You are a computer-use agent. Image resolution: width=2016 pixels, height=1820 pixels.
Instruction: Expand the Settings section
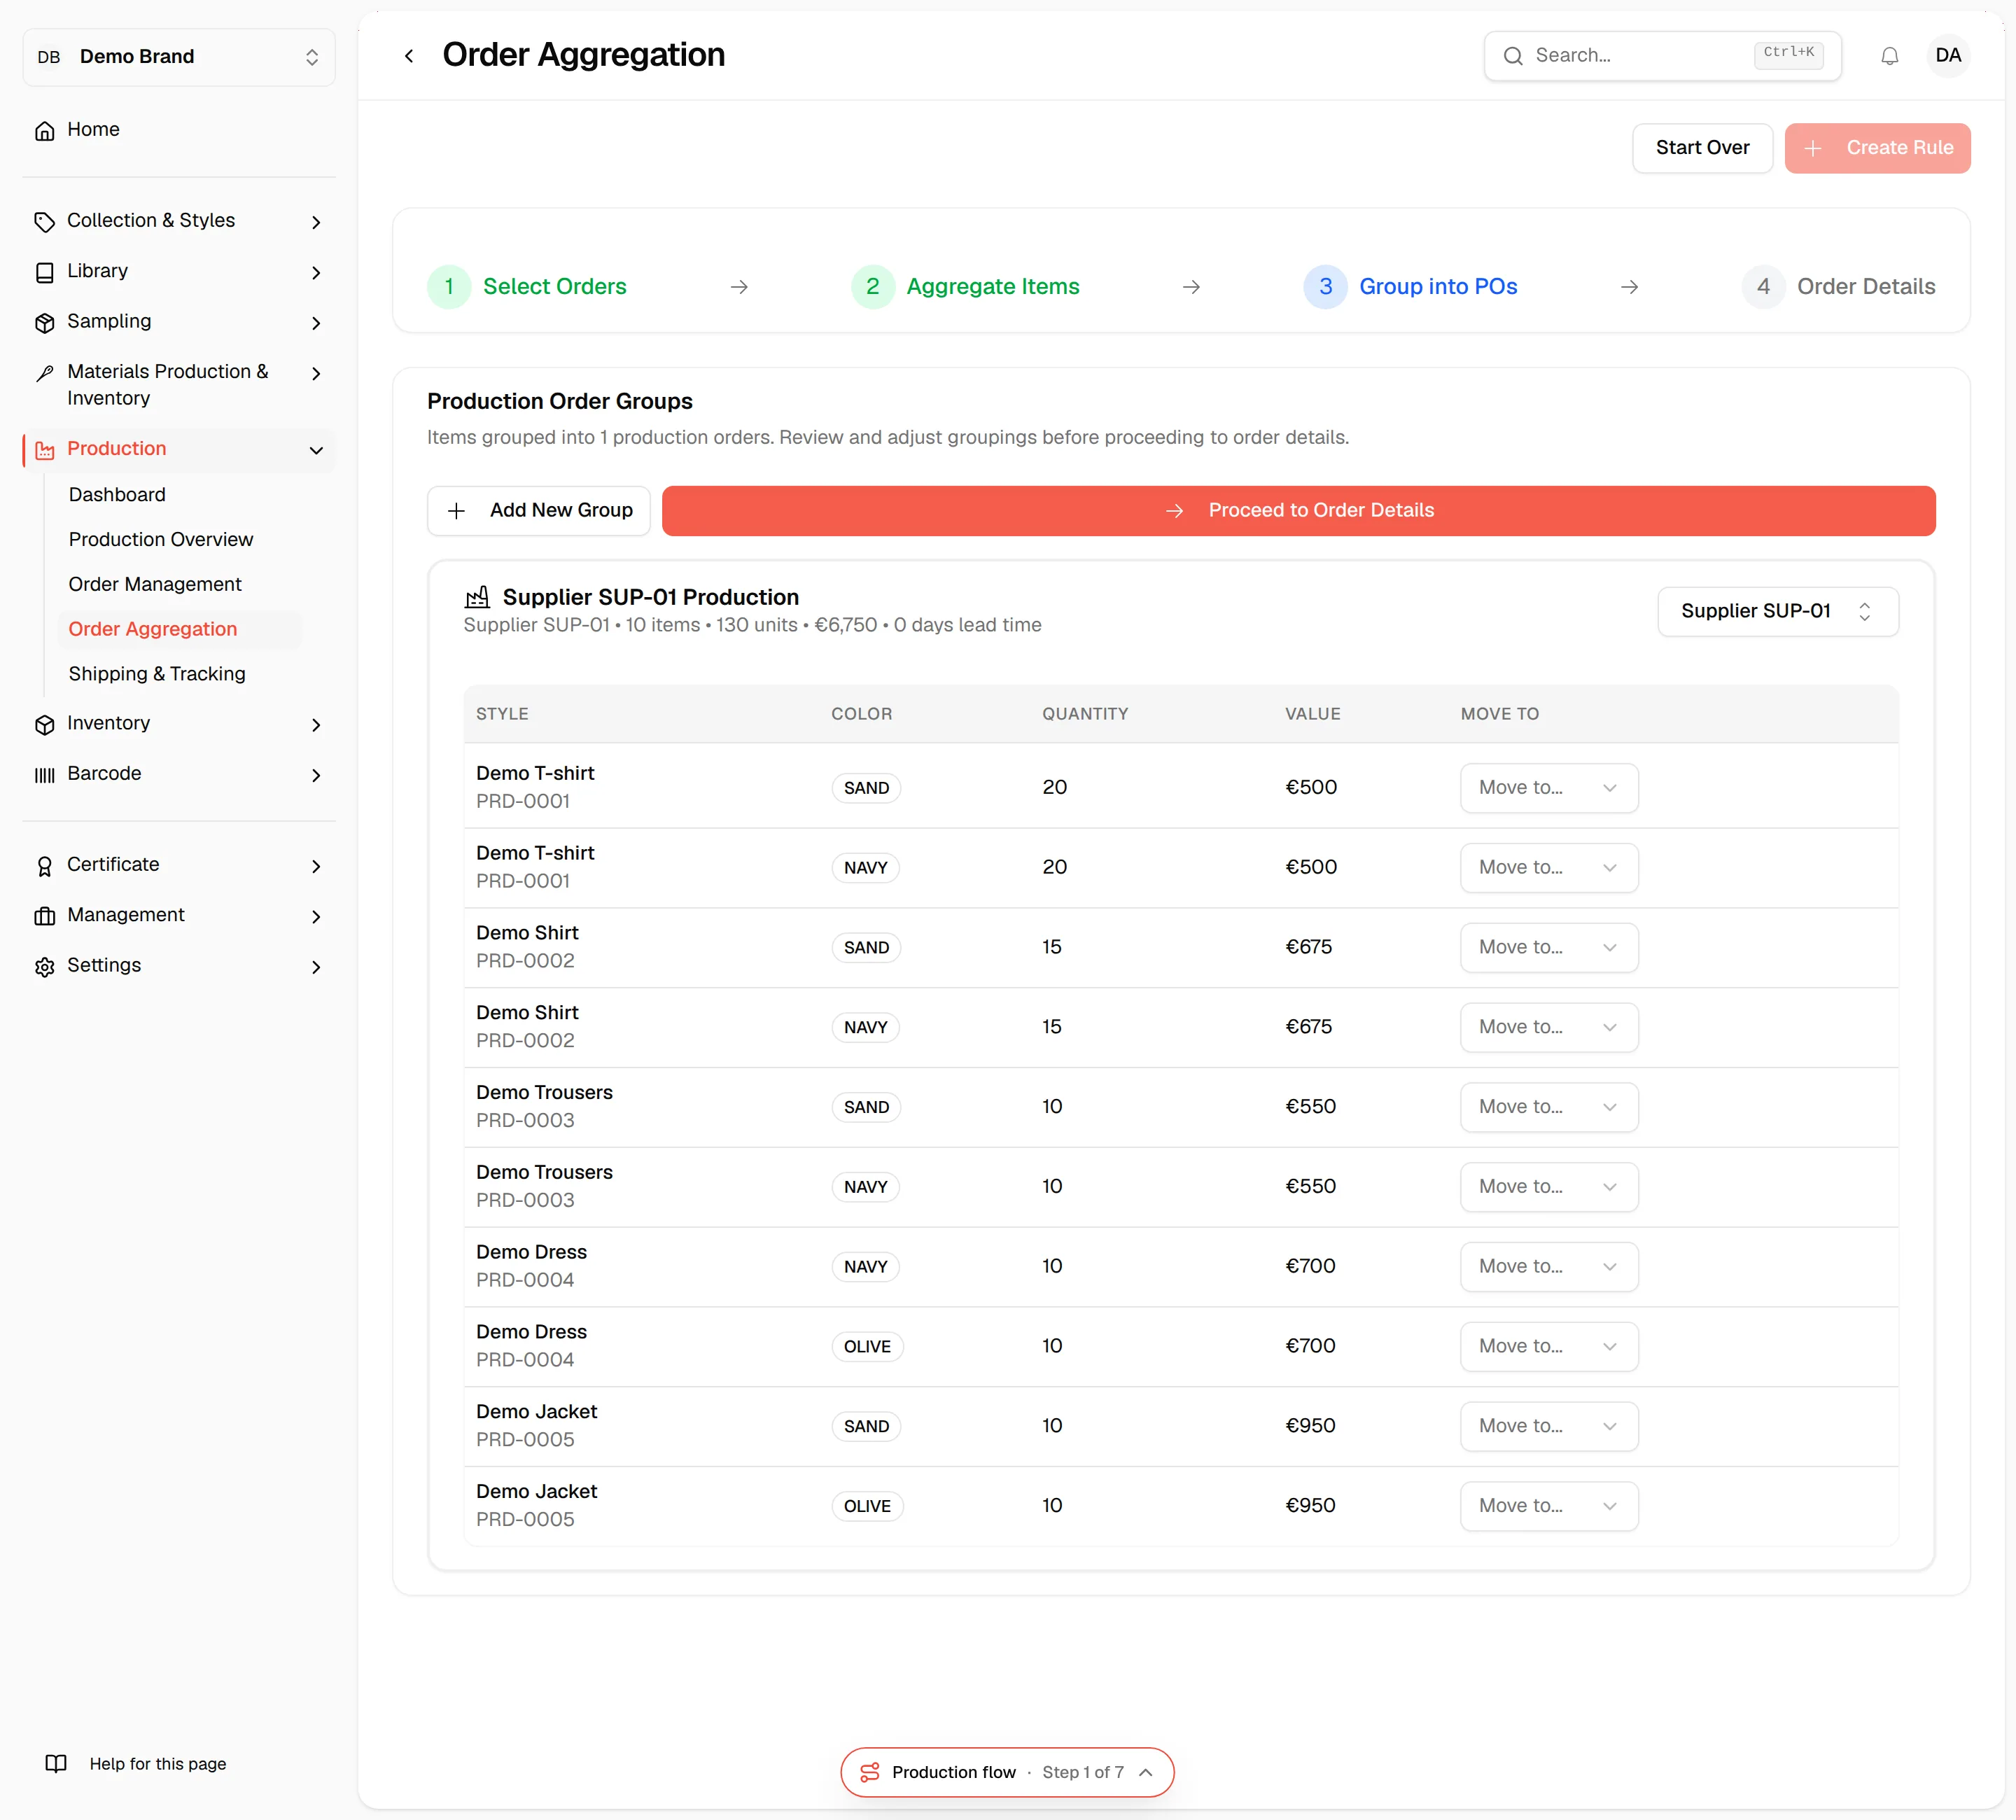point(316,967)
